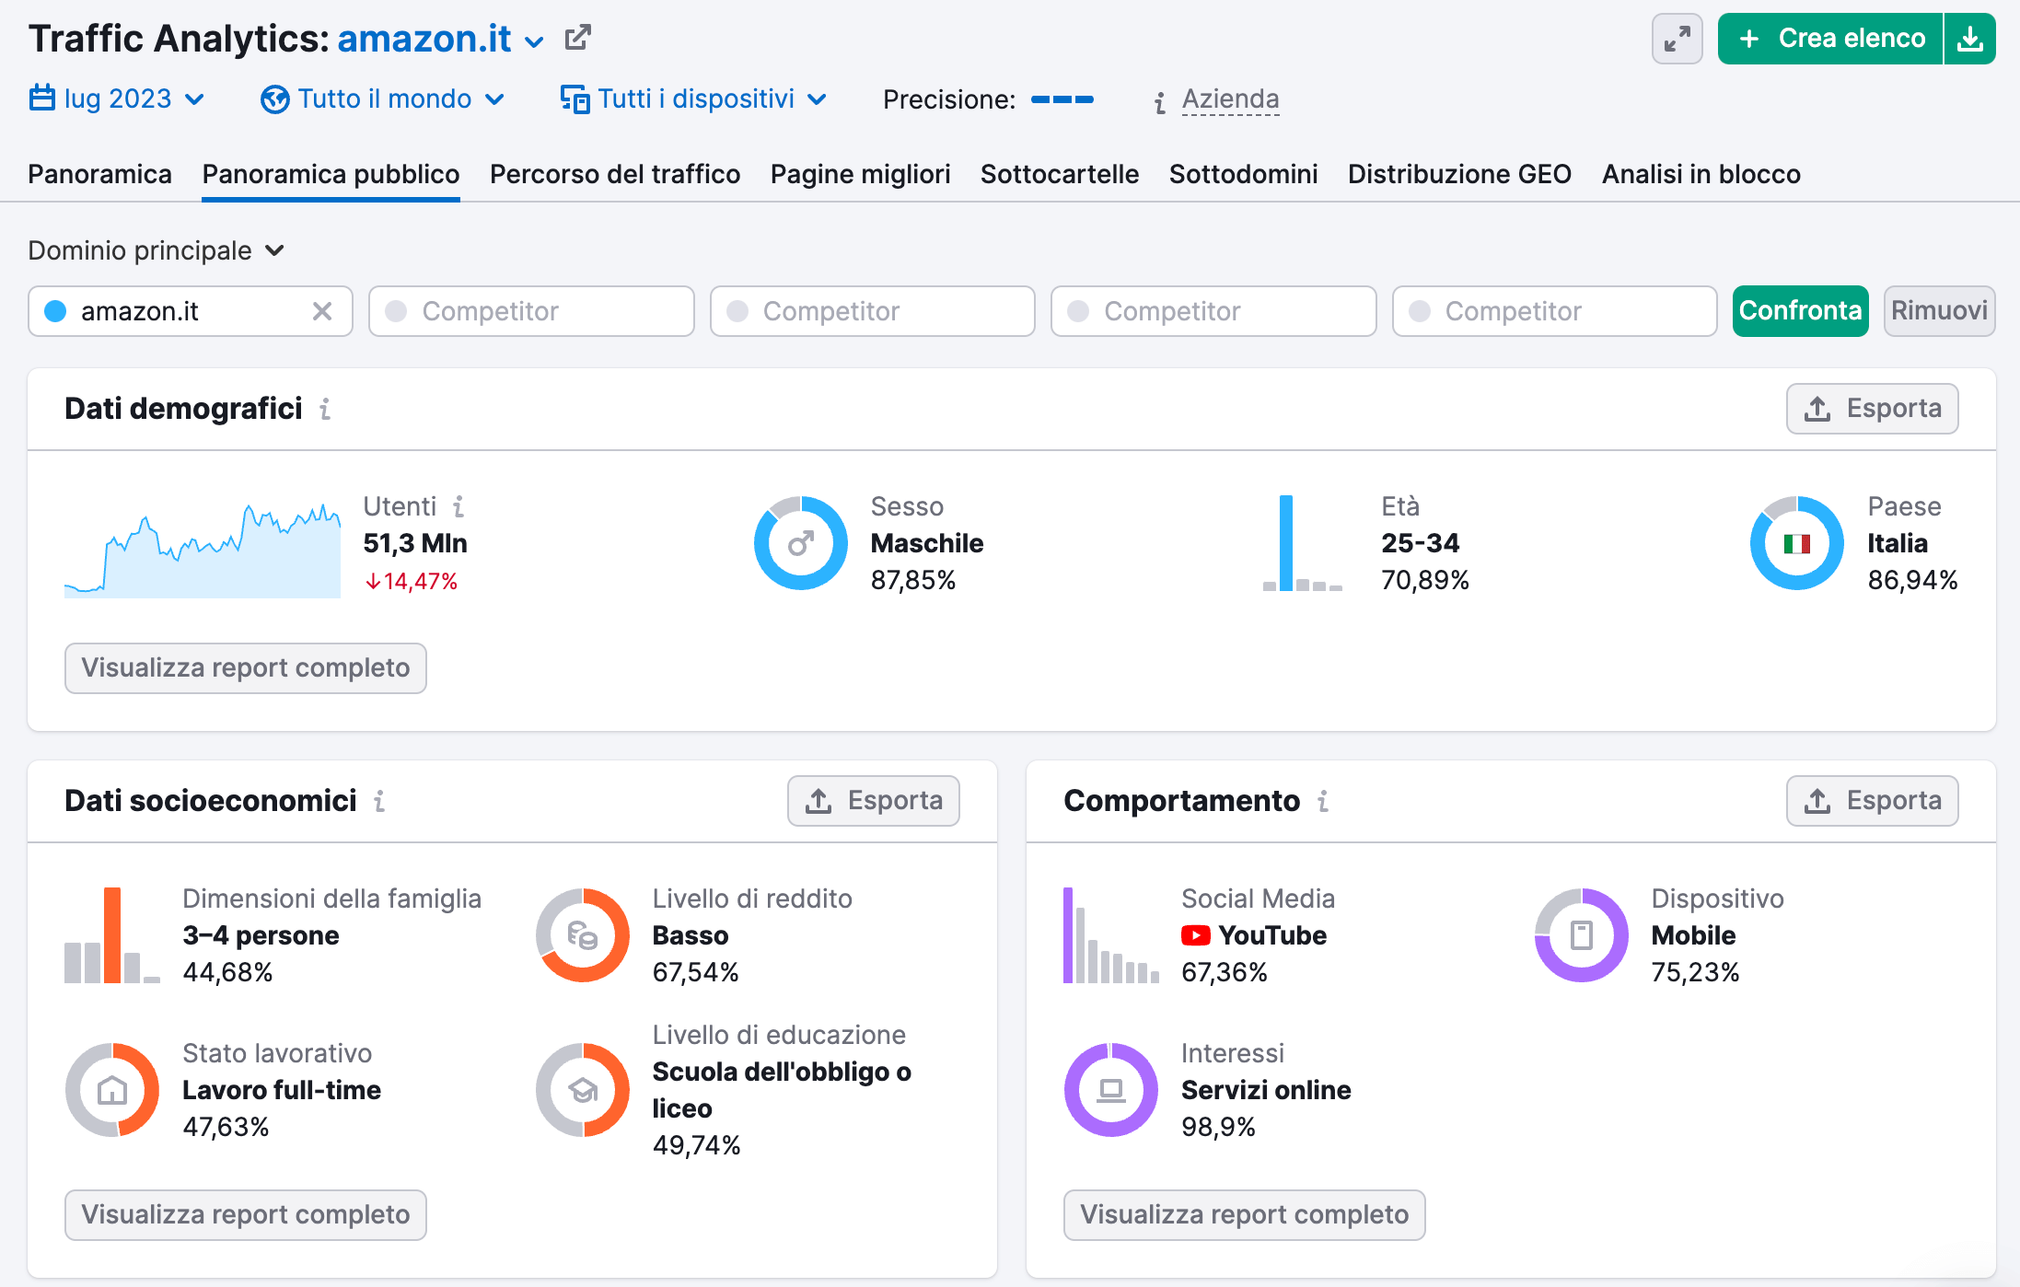
Task: Switch to the Sottocartelle tab
Action: (x=1059, y=174)
